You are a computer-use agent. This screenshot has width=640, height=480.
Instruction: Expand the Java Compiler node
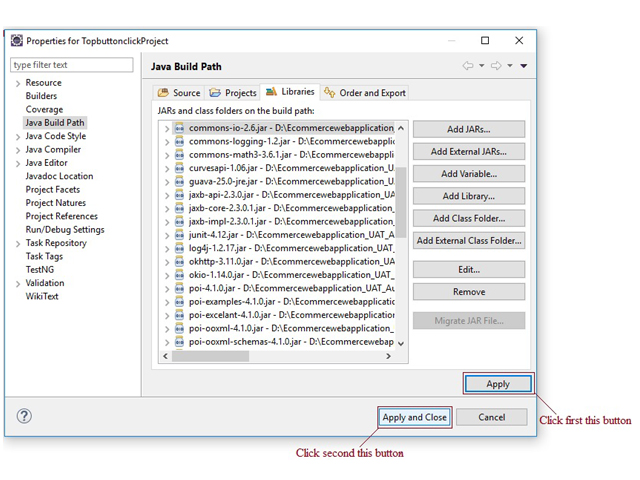18,151
